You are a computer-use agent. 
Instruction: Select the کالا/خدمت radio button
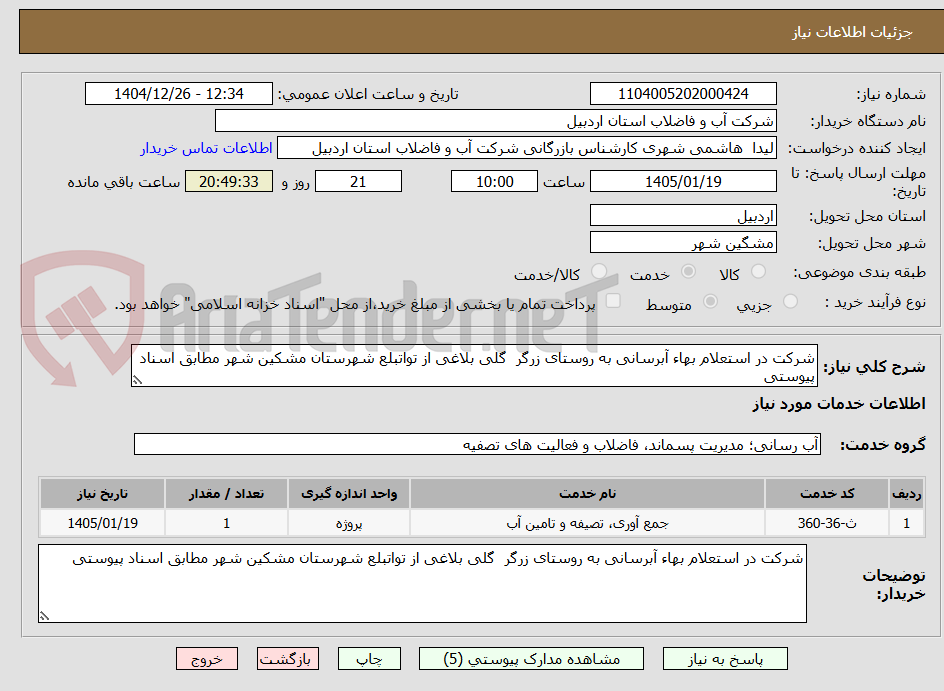click(599, 272)
